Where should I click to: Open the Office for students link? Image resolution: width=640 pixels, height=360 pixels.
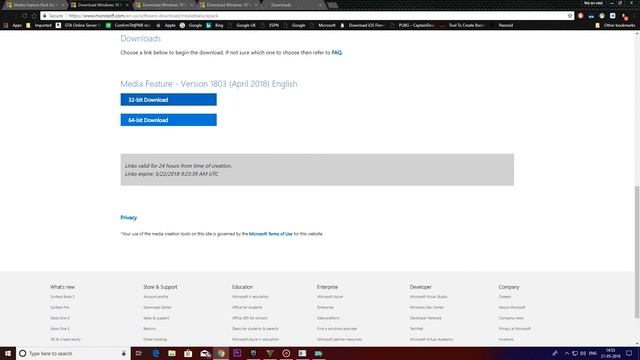[247, 307]
